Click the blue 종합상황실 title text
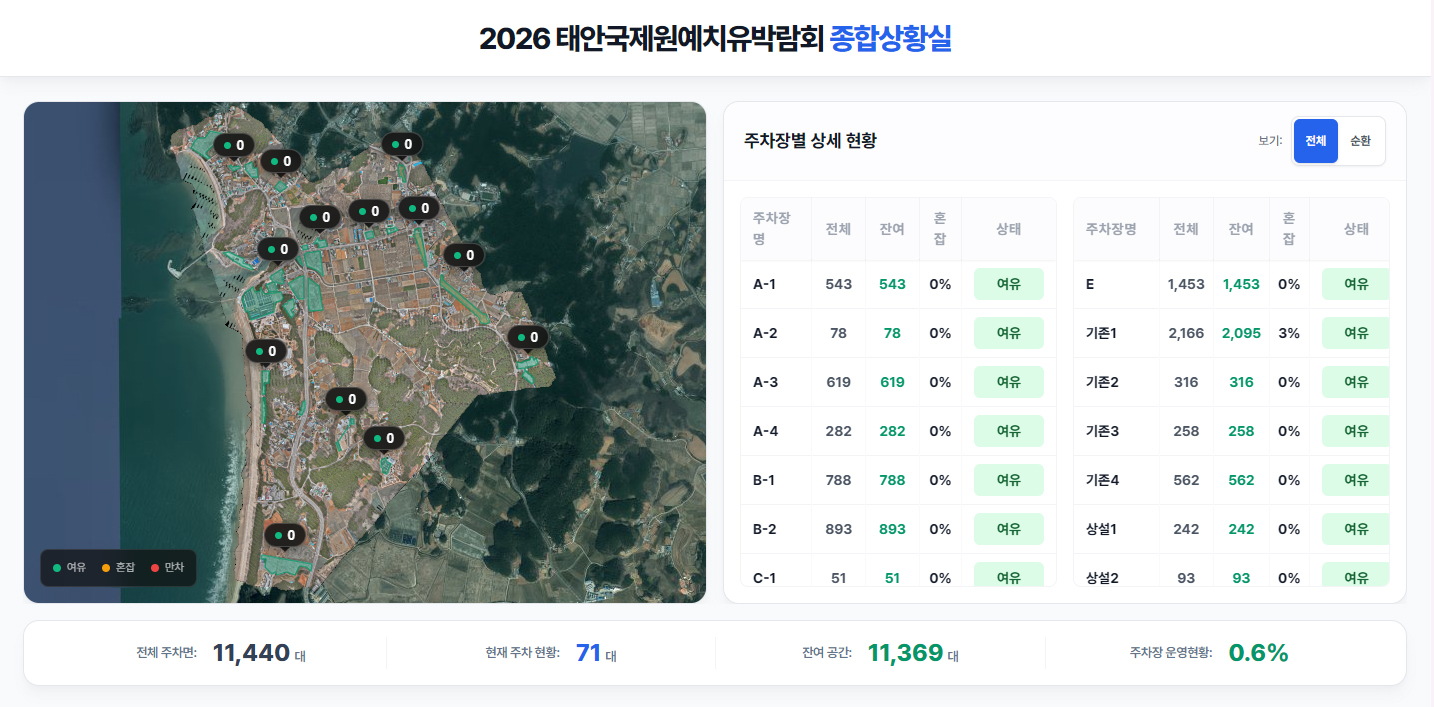 (890, 38)
